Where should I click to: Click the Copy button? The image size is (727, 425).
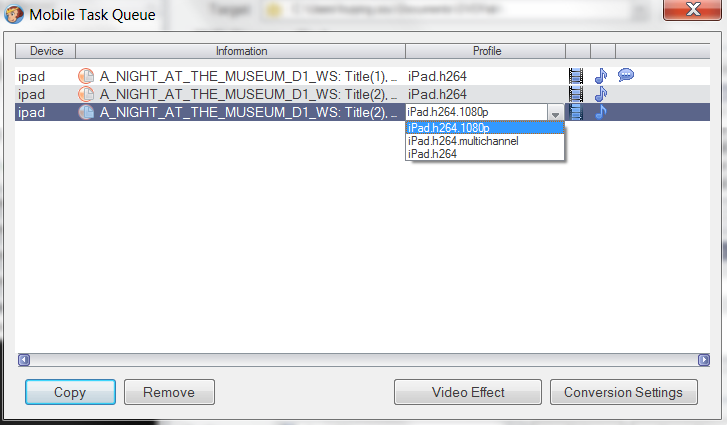coord(70,392)
